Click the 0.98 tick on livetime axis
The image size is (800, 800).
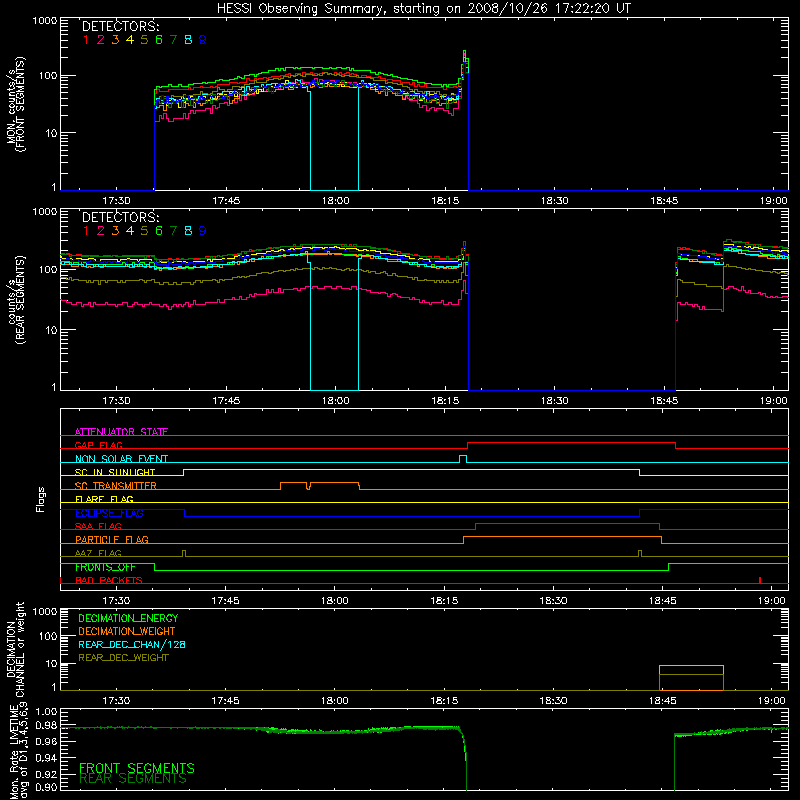coord(46,725)
